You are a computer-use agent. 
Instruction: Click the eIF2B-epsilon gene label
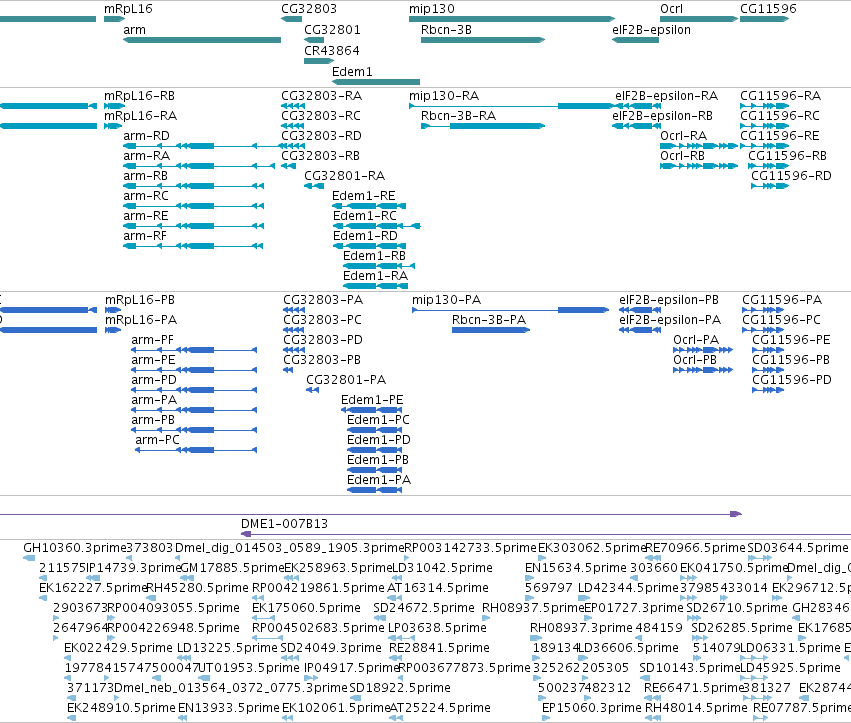[x=651, y=30]
